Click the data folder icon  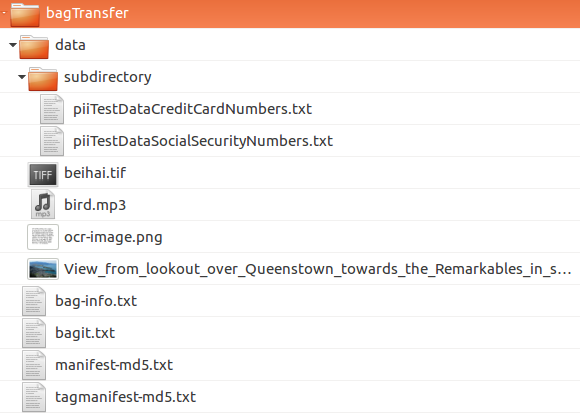34,47
